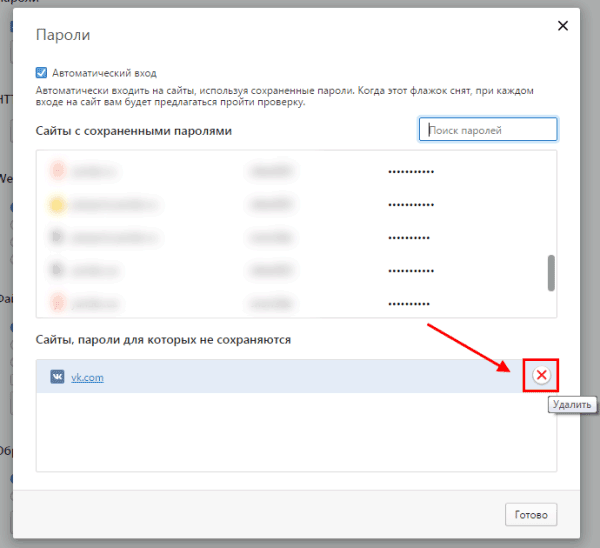Image resolution: width=600 pixels, height=548 pixels.
Task: Click the yellow favicon in second password row
Action: 57,205
